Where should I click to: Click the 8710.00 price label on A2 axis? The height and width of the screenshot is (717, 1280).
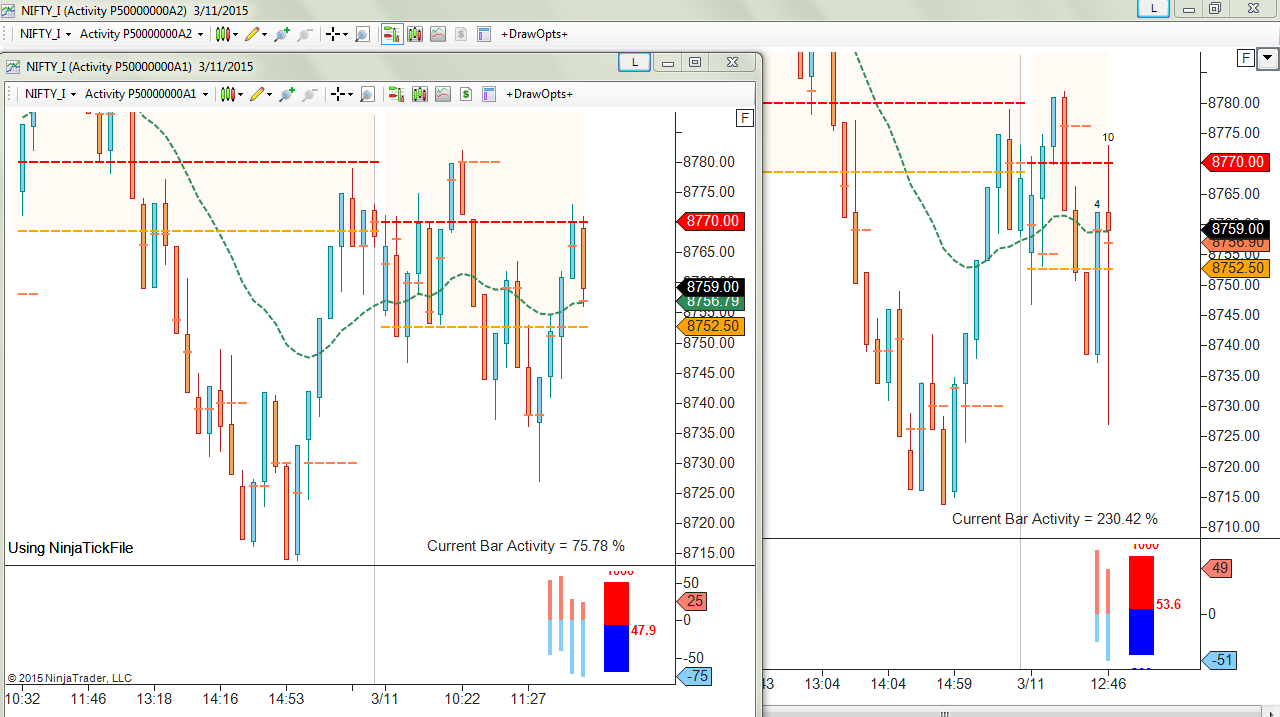click(x=1234, y=527)
